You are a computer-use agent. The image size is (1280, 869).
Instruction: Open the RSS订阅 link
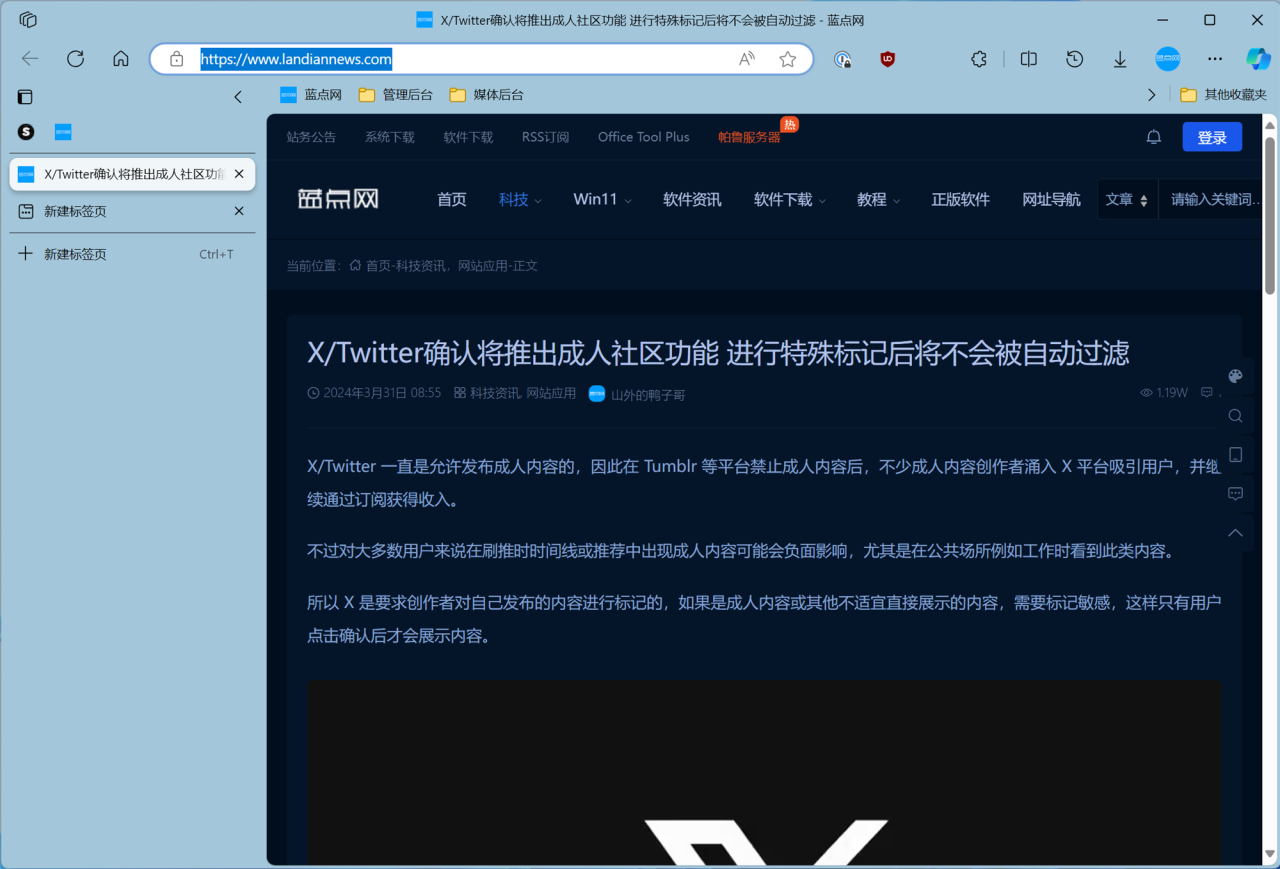coord(545,137)
